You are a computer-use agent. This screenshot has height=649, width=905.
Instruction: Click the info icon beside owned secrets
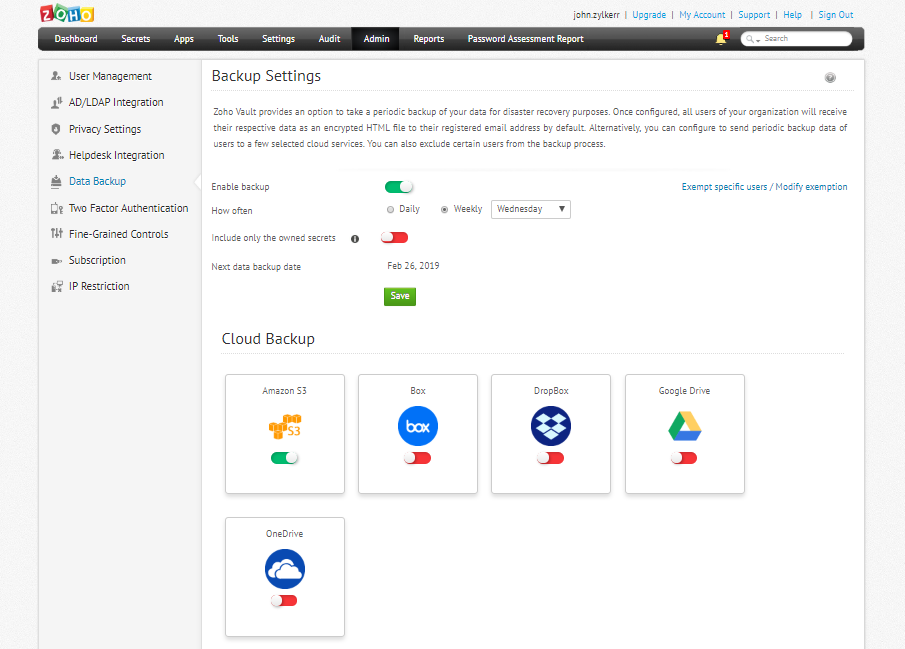[355, 239]
